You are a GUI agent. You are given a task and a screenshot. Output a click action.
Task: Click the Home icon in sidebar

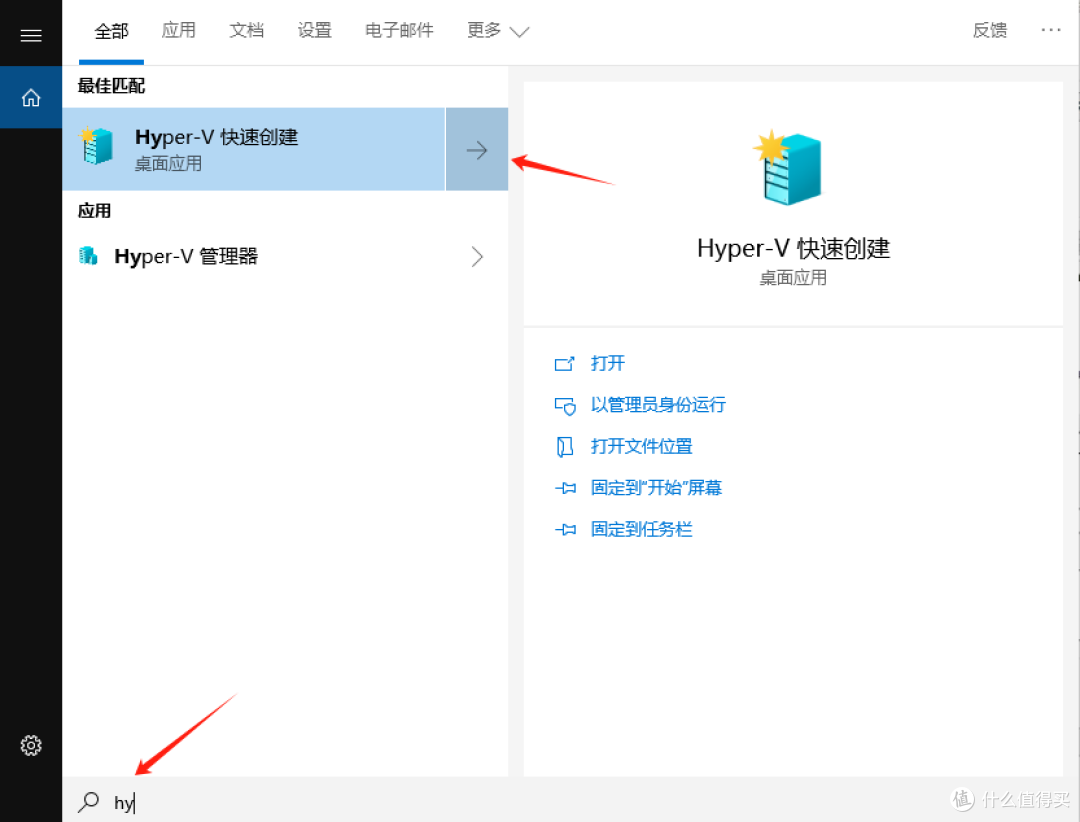click(31, 98)
